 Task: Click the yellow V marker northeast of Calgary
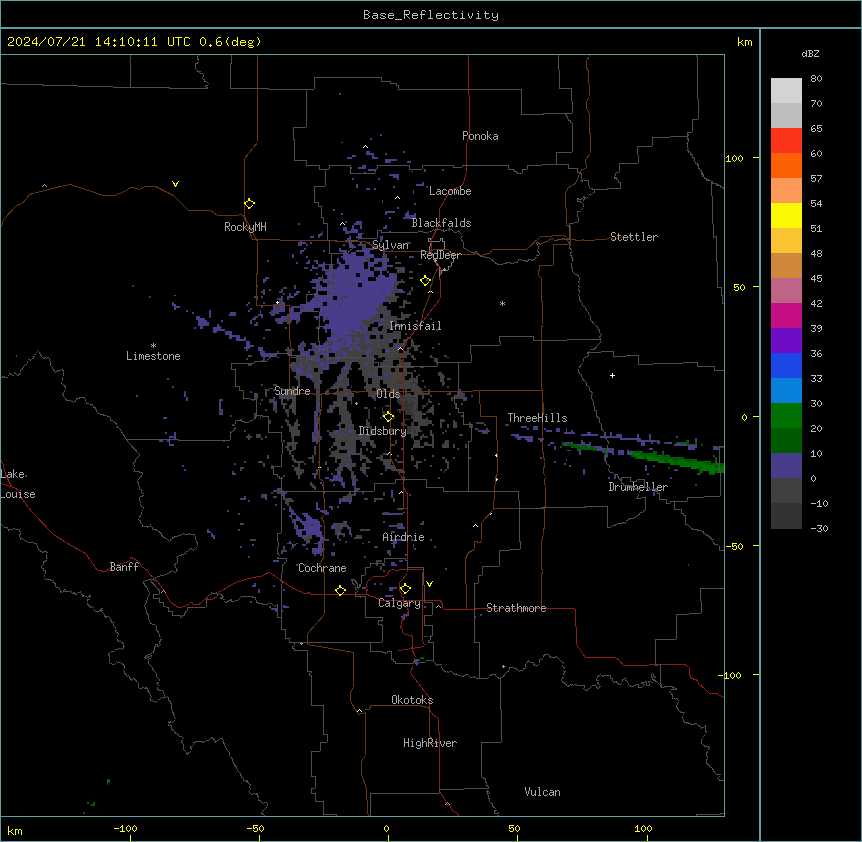(x=429, y=584)
